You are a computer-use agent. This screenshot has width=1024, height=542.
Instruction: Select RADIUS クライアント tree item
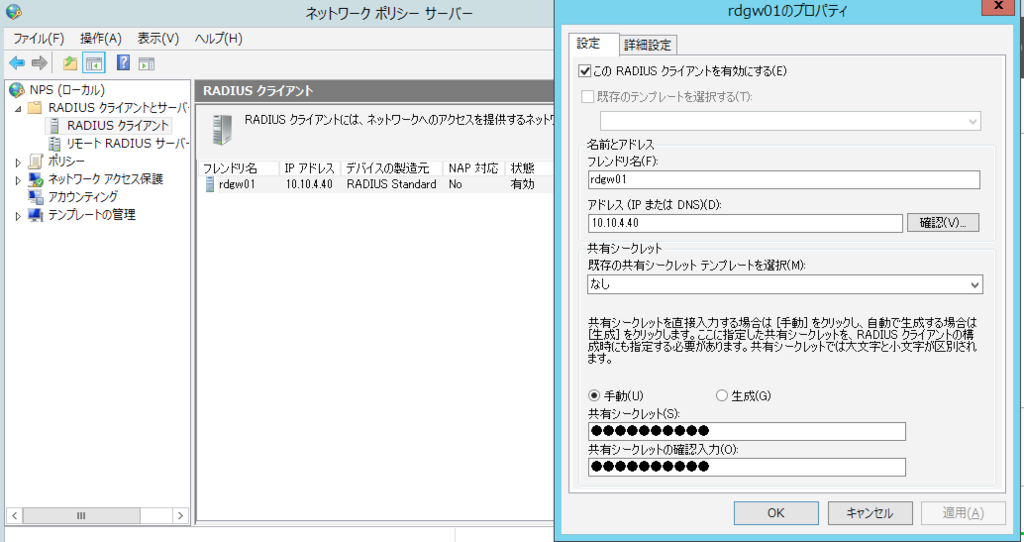point(118,125)
